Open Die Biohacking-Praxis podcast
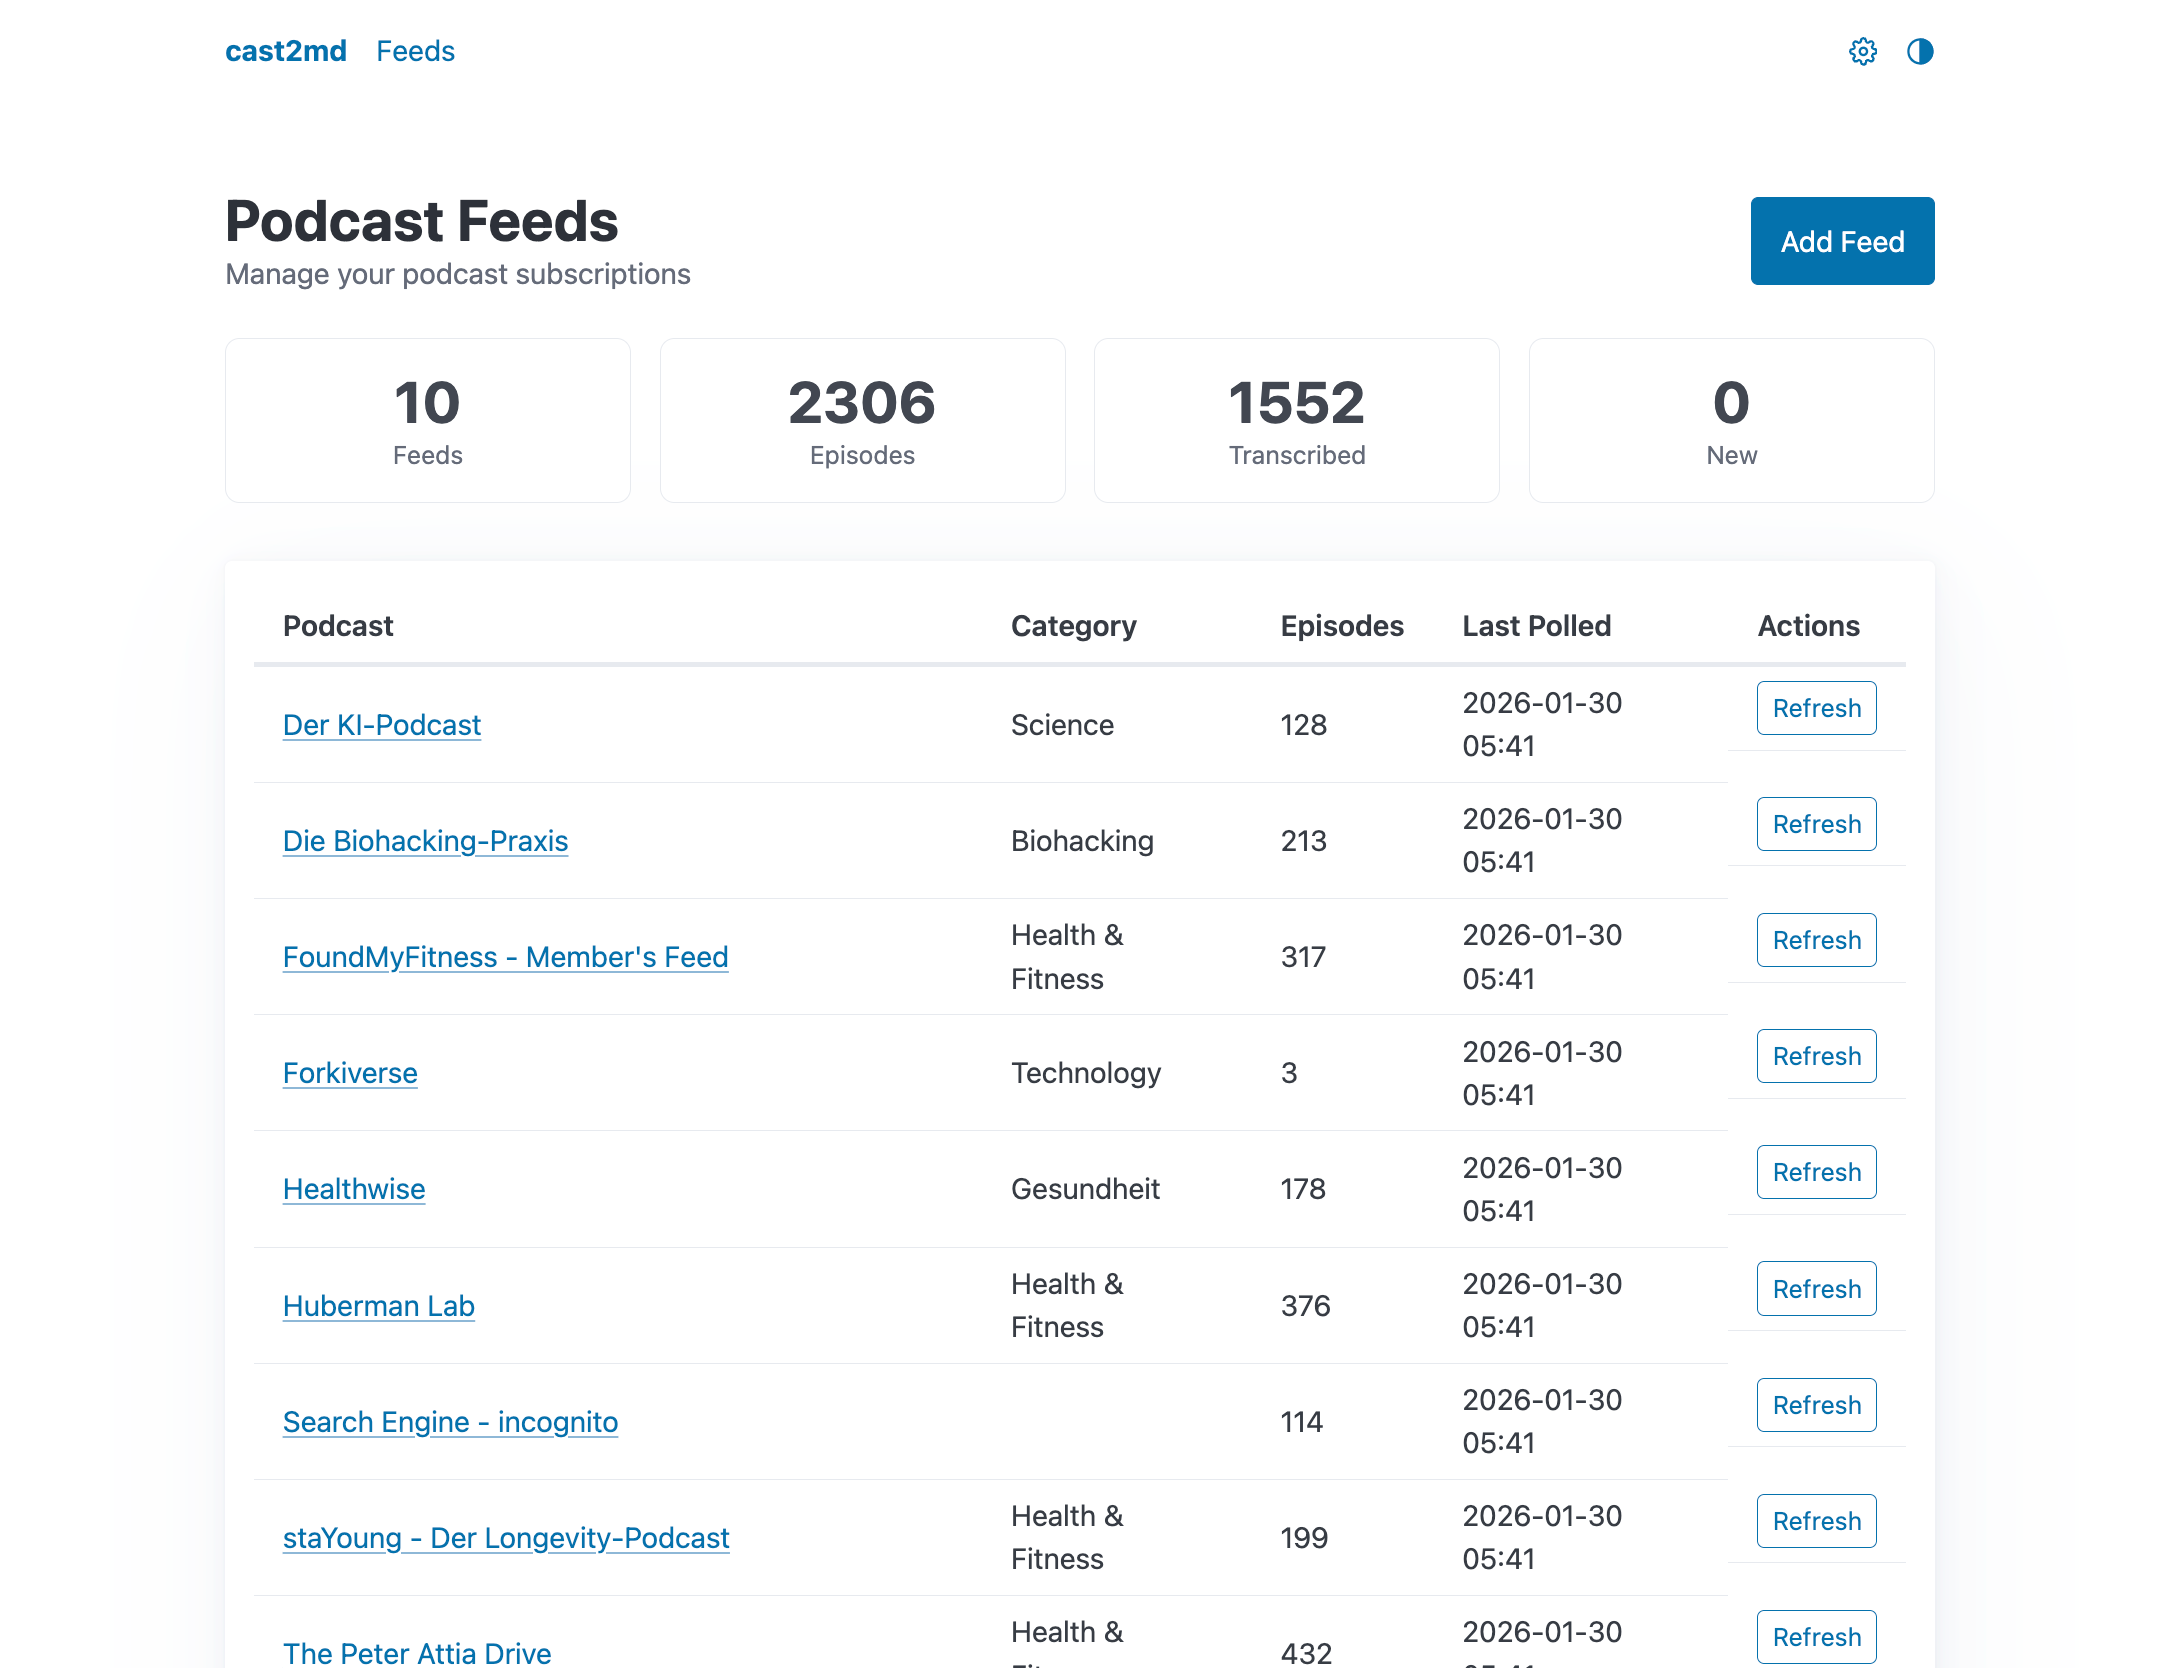This screenshot has height=1668, width=2160. (425, 841)
